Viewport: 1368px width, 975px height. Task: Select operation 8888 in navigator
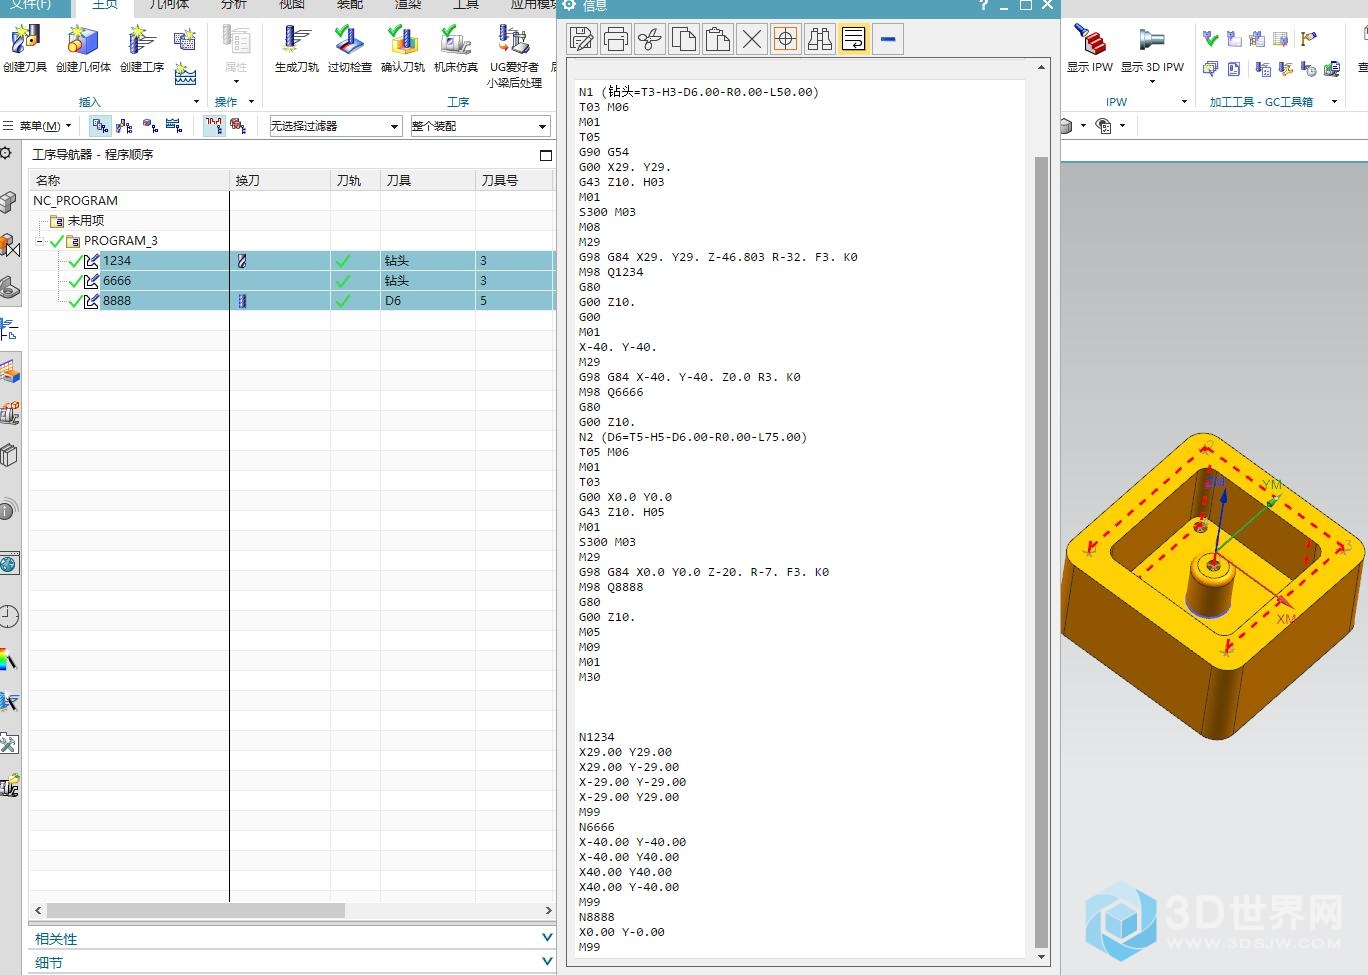coord(117,301)
